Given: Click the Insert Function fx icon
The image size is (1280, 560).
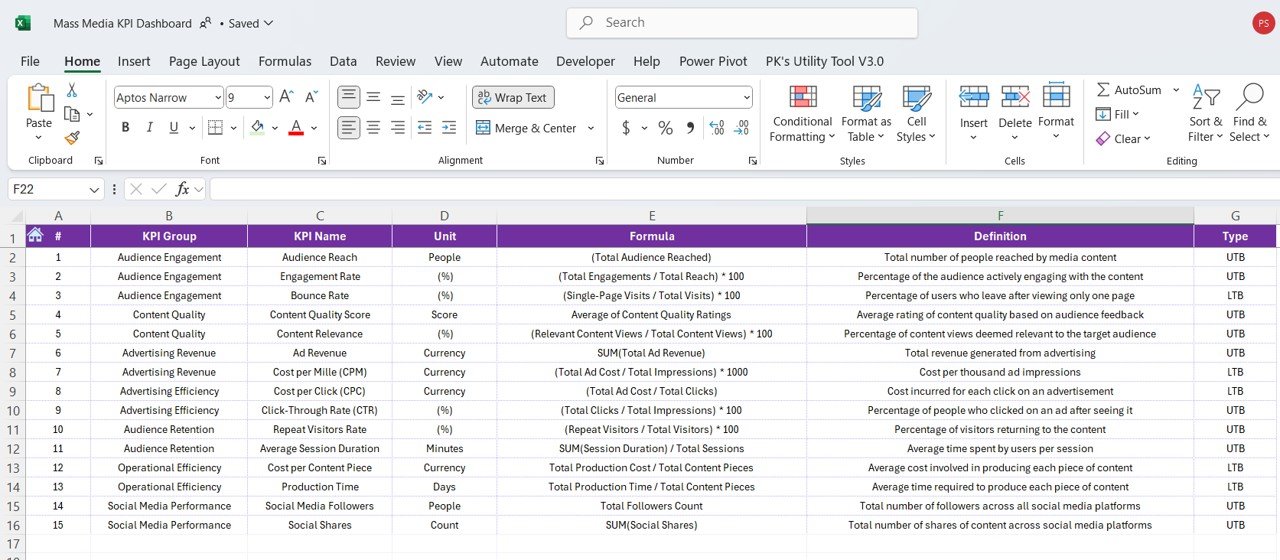Looking at the screenshot, I should 183,189.
